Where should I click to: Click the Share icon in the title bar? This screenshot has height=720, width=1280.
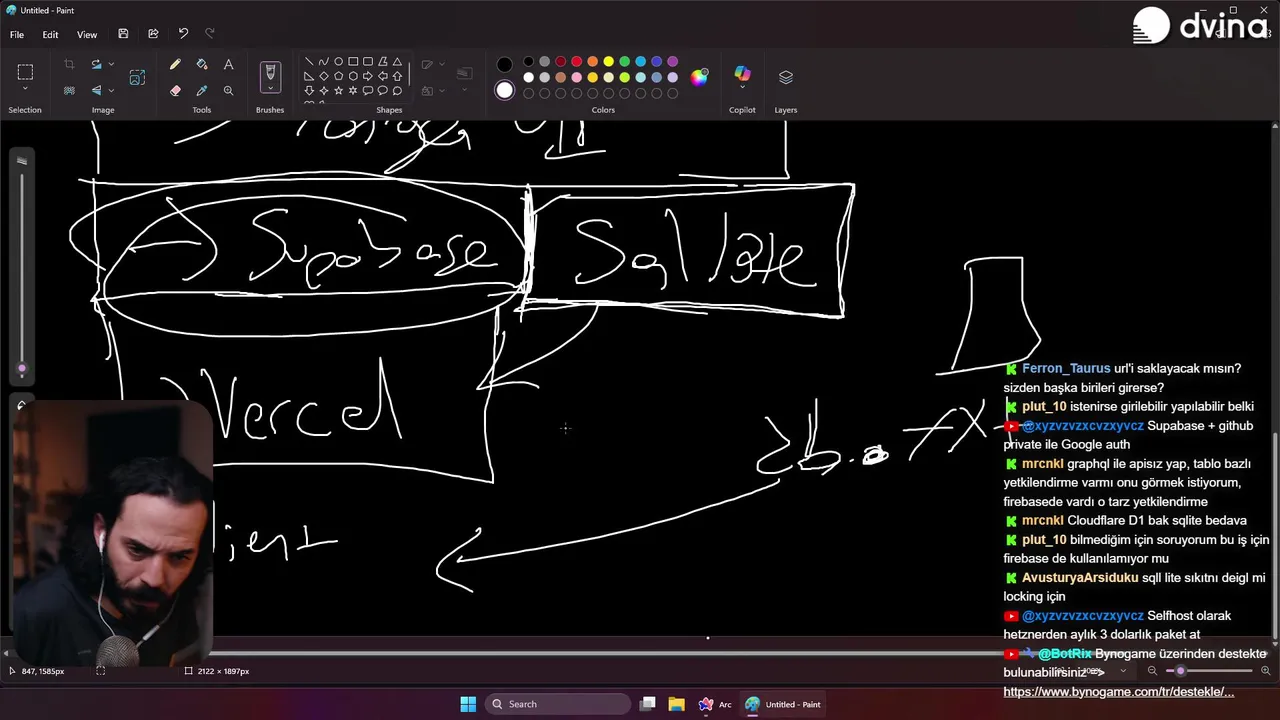click(153, 34)
